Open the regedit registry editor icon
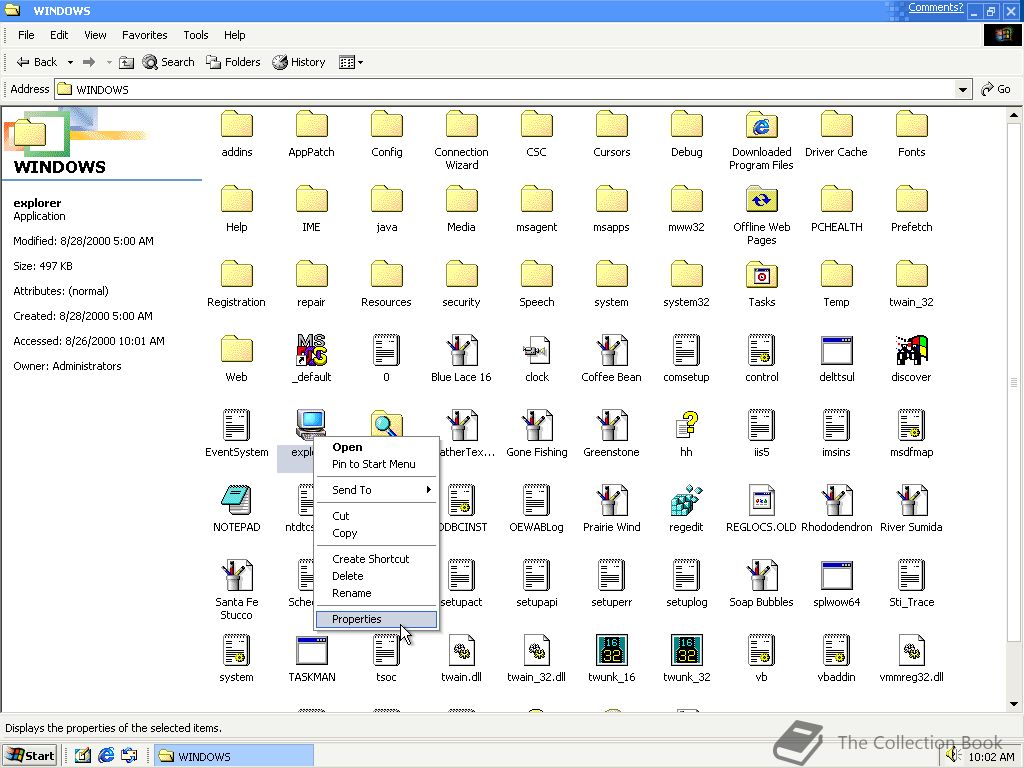 click(x=686, y=501)
